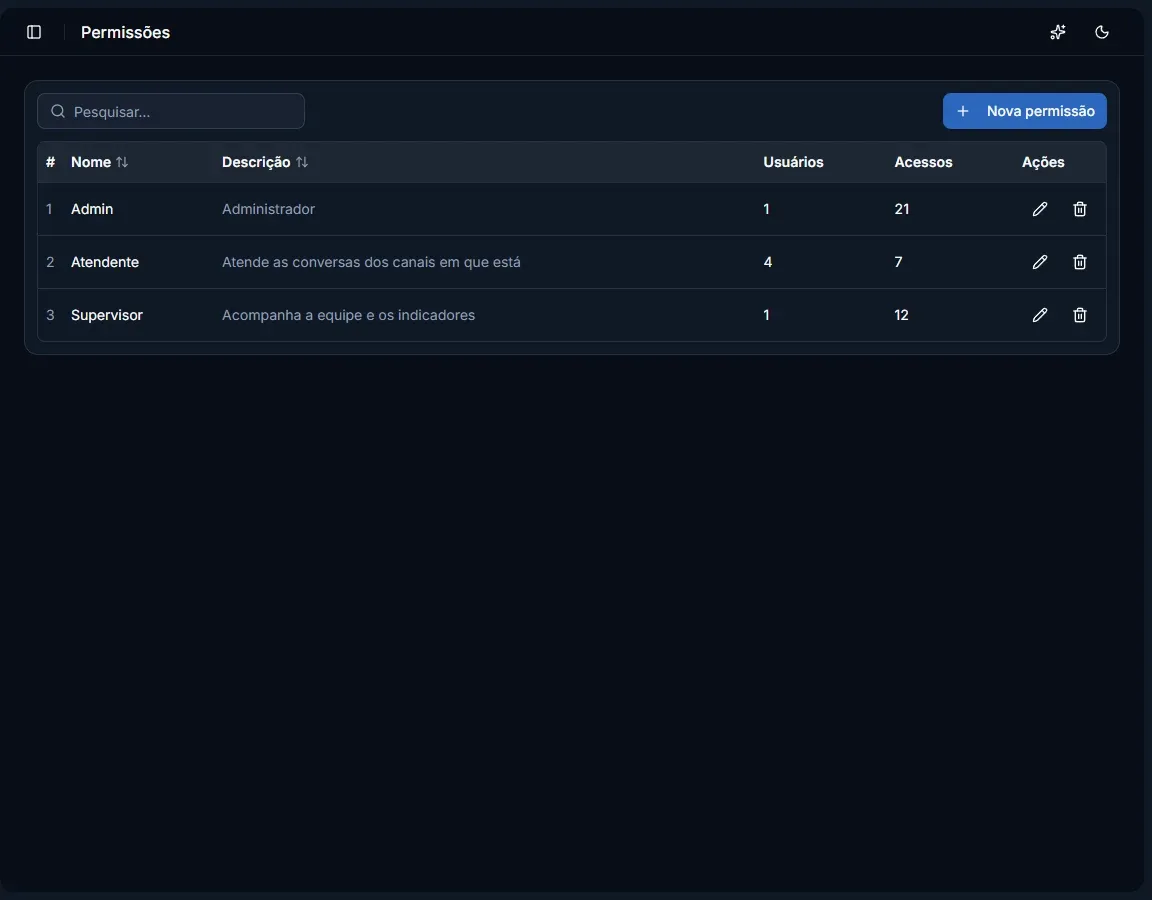The image size is (1152, 900).
Task: Switch theme with the moon icon
Action: coord(1101,32)
